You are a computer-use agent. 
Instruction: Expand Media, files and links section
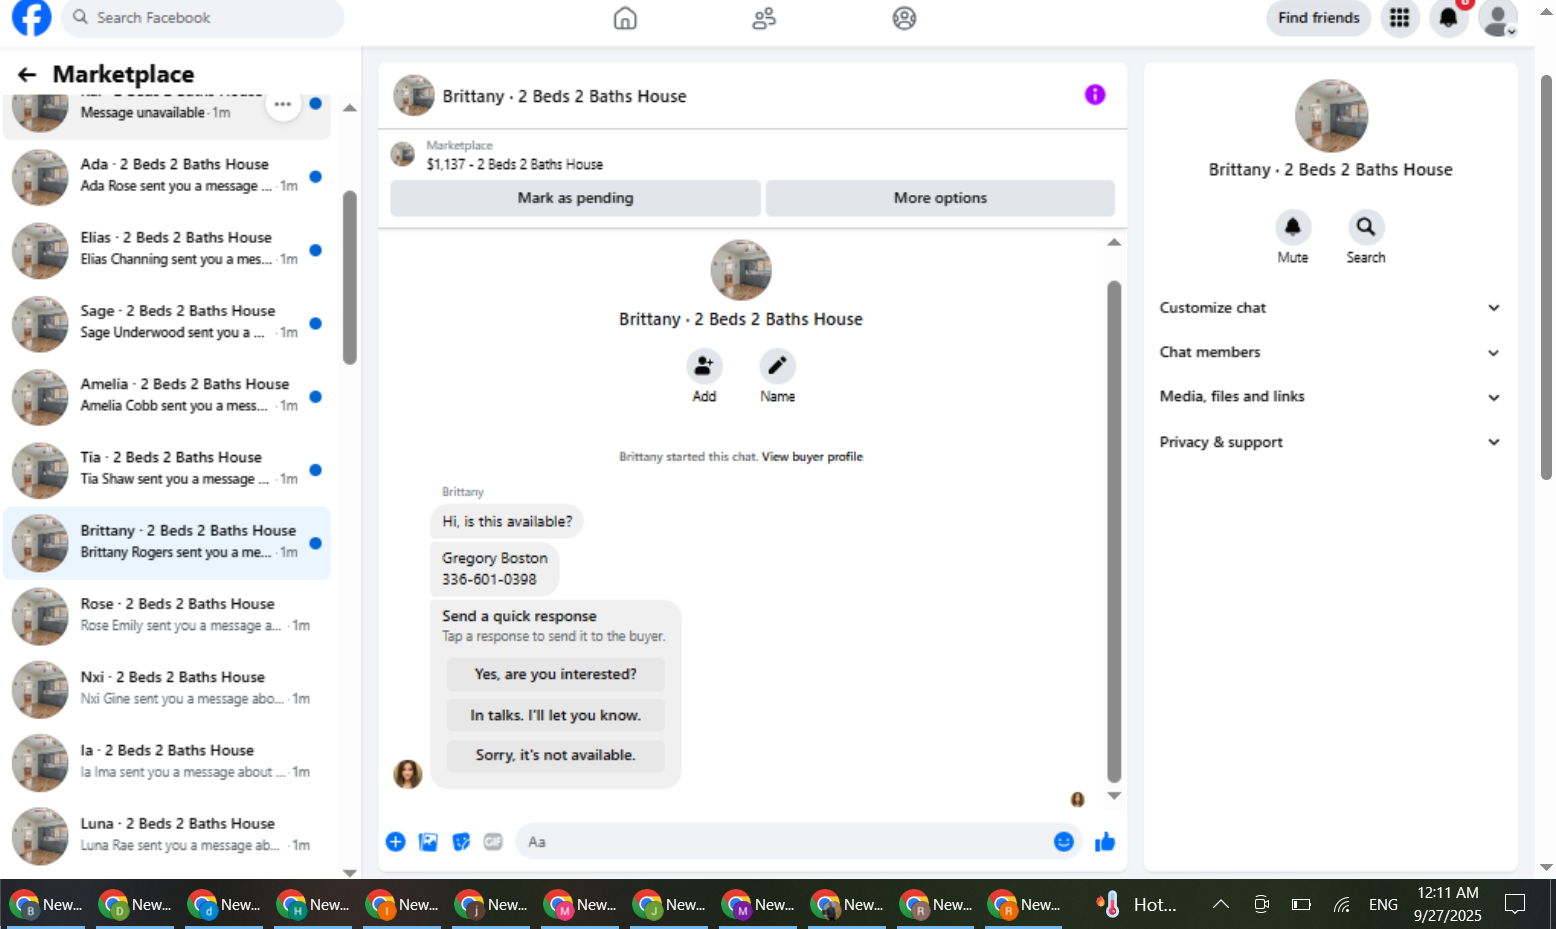pos(1330,397)
